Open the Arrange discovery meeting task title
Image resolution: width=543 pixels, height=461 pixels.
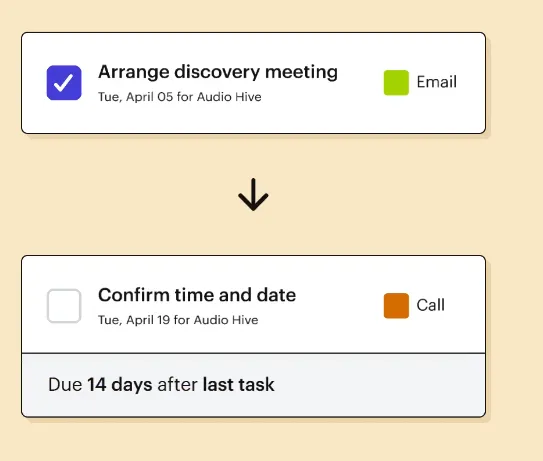218,72
